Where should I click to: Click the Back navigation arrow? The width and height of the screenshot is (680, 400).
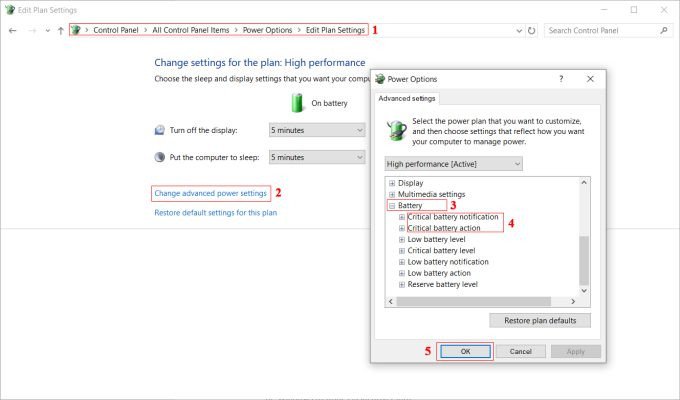[x=11, y=30]
